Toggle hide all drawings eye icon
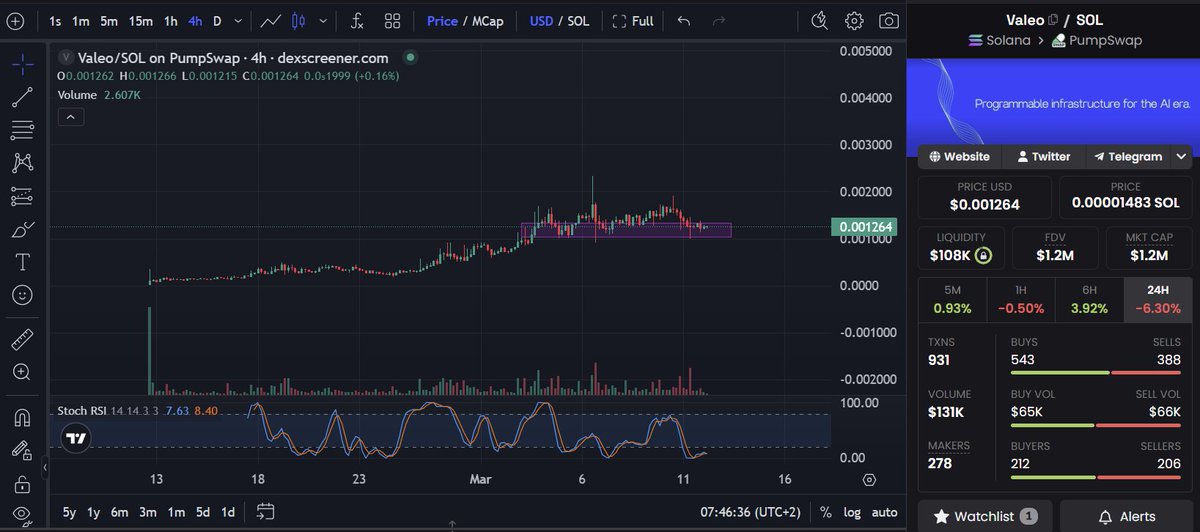 pos(23,516)
